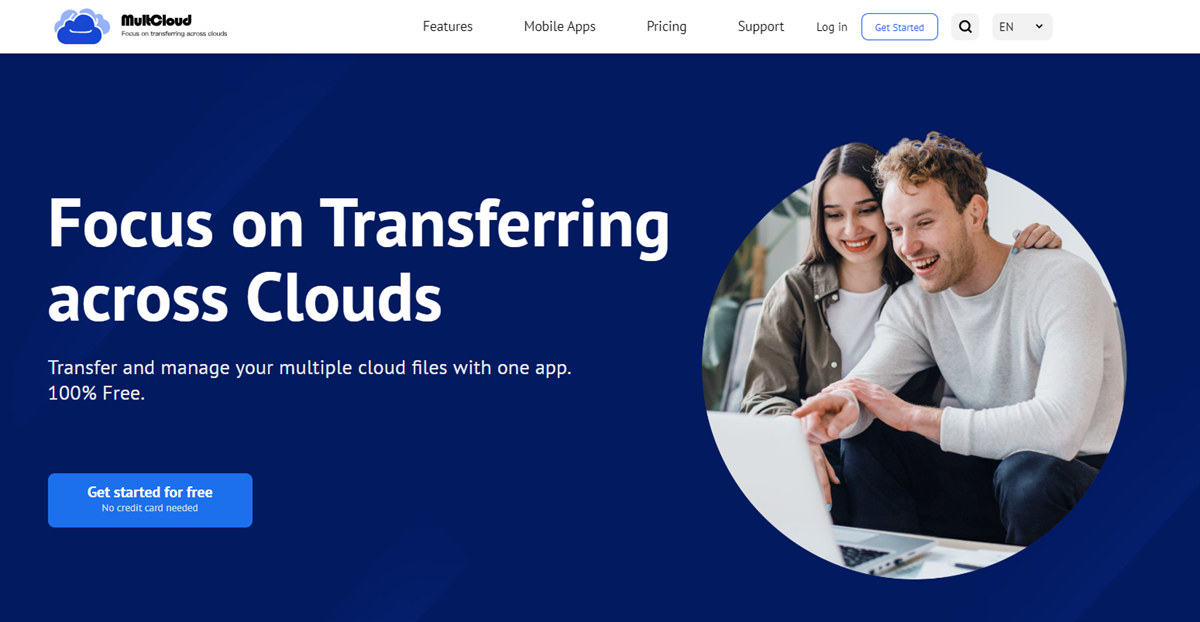Open the Features menu
Image resolution: width=1200 pixels, height=622 pixels.
tap(448, 27)
